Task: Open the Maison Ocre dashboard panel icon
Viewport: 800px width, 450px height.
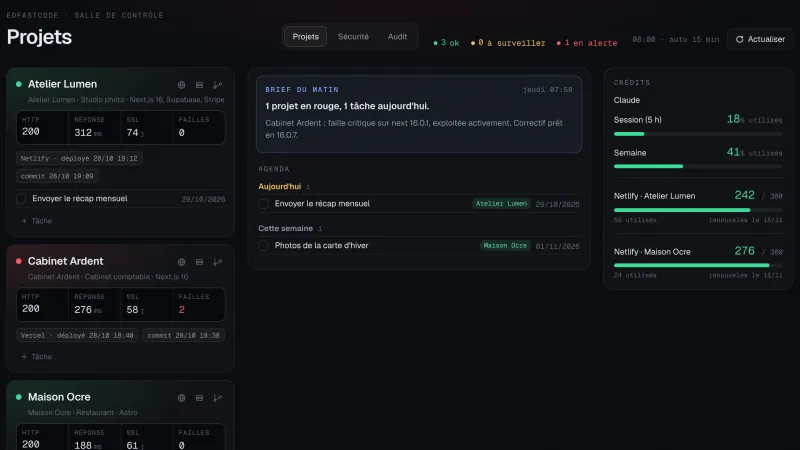Action: (199, 397)
